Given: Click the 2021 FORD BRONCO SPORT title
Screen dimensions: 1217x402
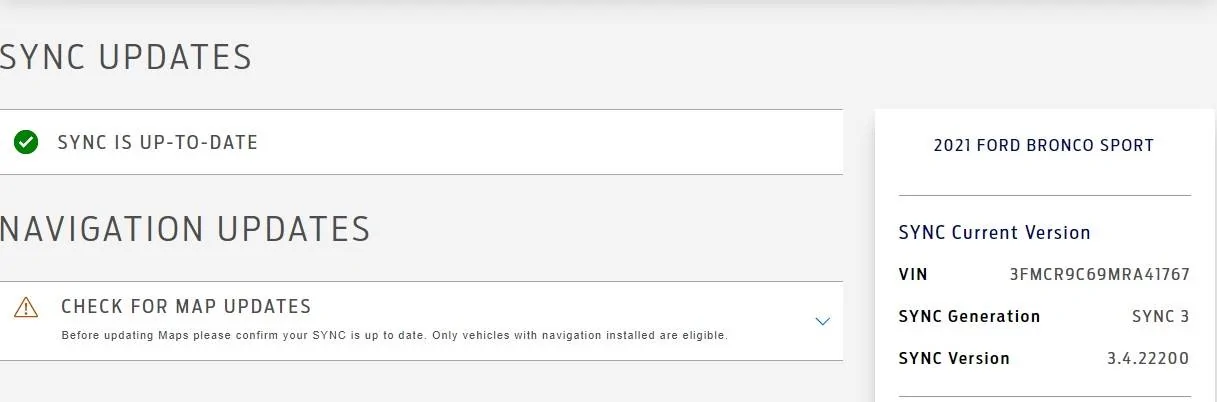Looking at the screenshot, I should point(1043,145).
